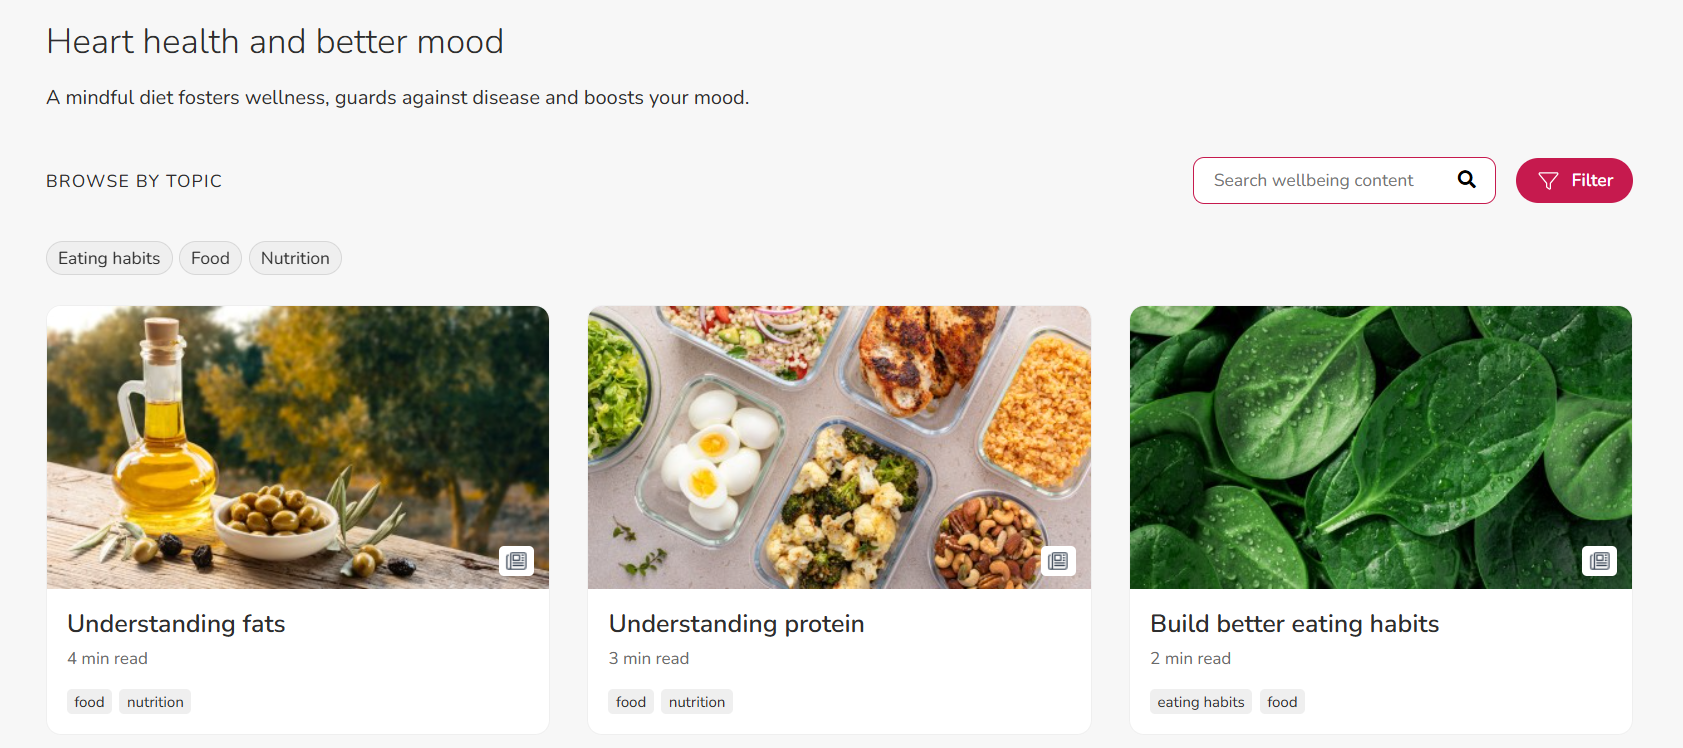Open Build better eating habits article
Screen dimensions: 1683x748
(1294, 624)
